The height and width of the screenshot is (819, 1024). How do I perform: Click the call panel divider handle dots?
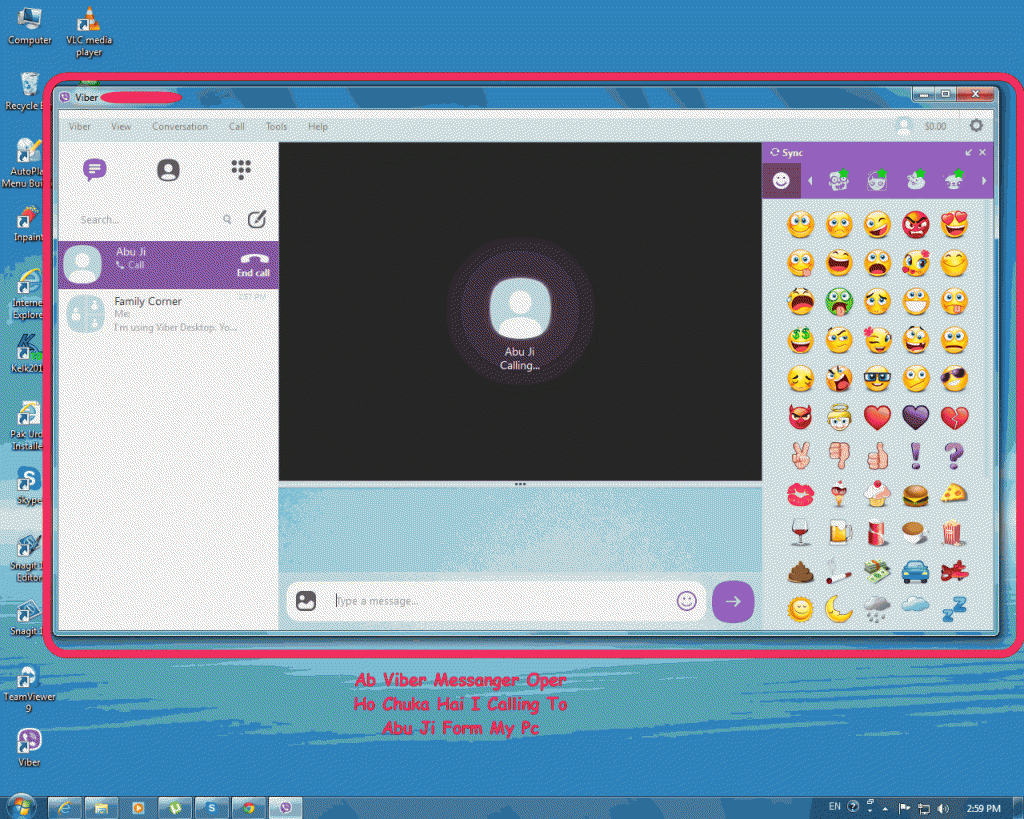click(520, 484)
